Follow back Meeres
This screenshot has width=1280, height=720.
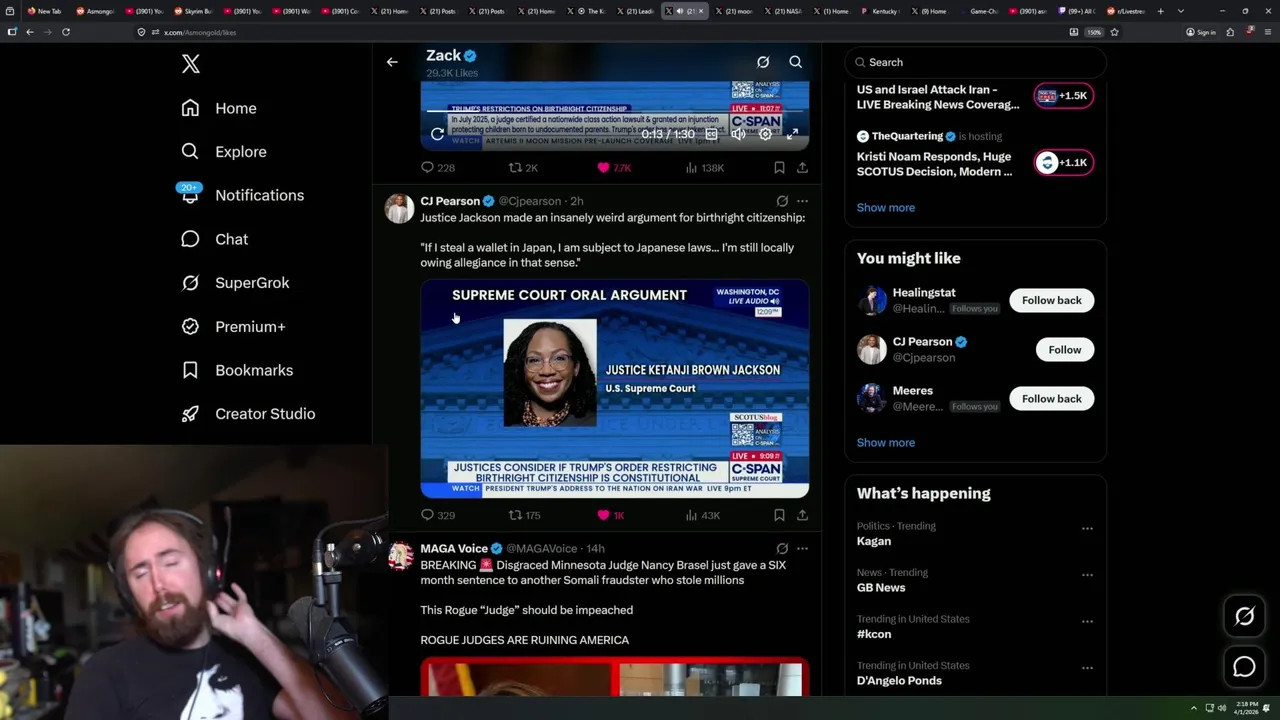[x=1051, y=398]
